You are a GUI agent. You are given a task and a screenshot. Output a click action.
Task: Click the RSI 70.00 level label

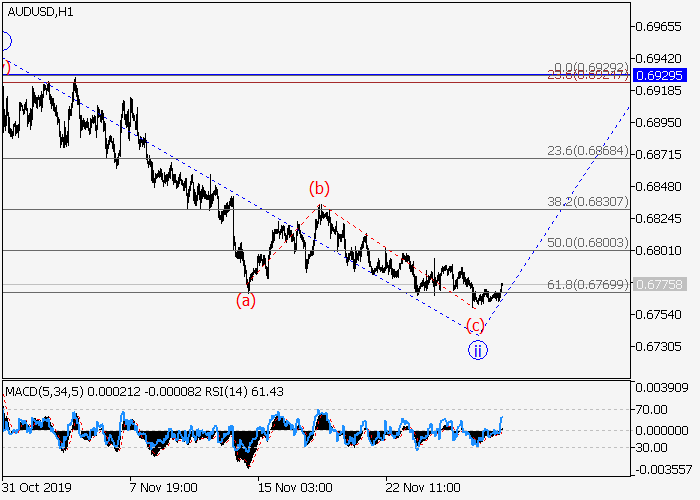(658, 409)
